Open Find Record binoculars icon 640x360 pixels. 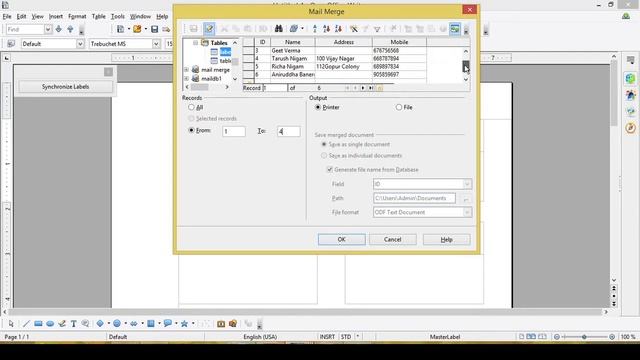click(x=278, y=29)
